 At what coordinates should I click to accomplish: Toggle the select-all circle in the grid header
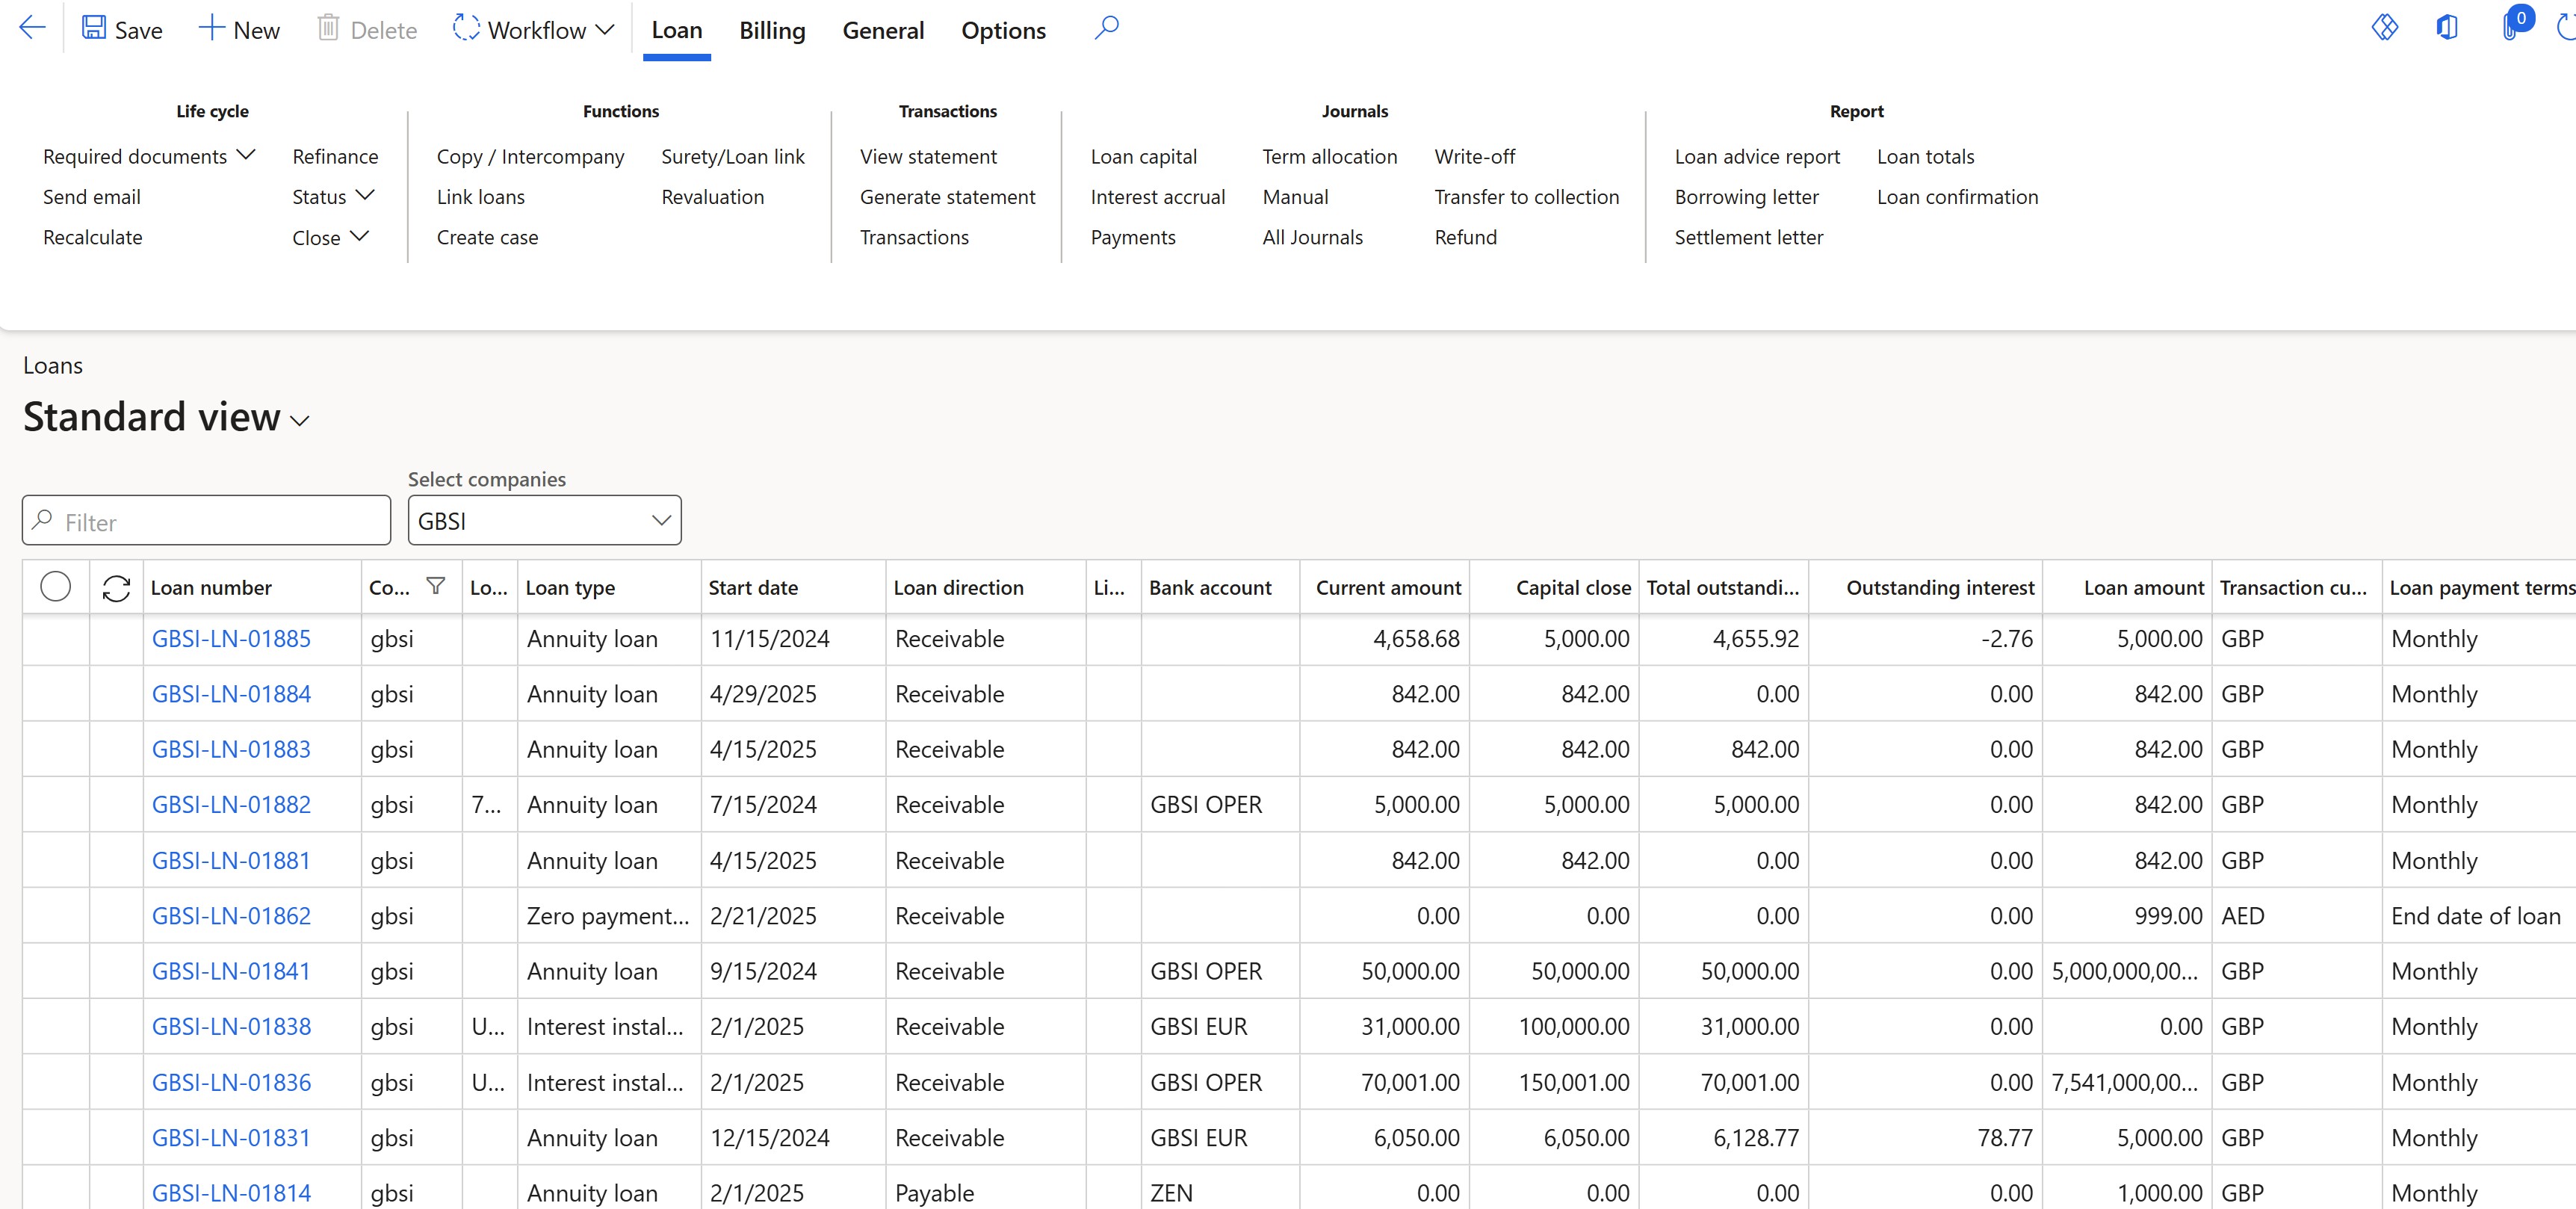point(55,587)
